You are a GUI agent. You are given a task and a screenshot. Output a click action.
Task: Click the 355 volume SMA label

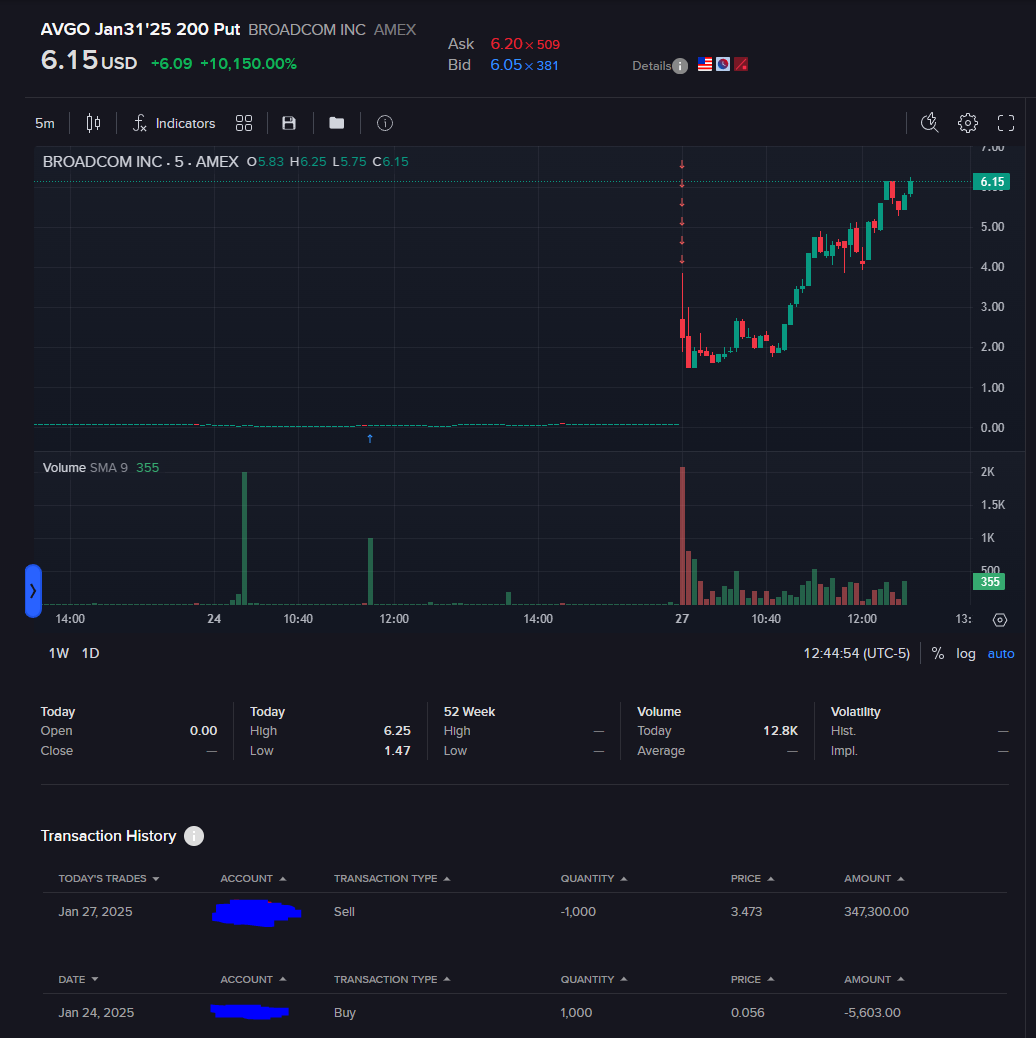click(989, 582)
